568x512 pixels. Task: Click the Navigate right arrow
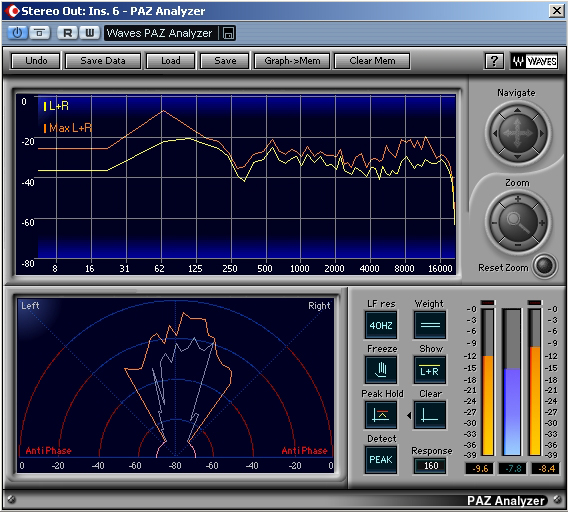click(542, 133)
